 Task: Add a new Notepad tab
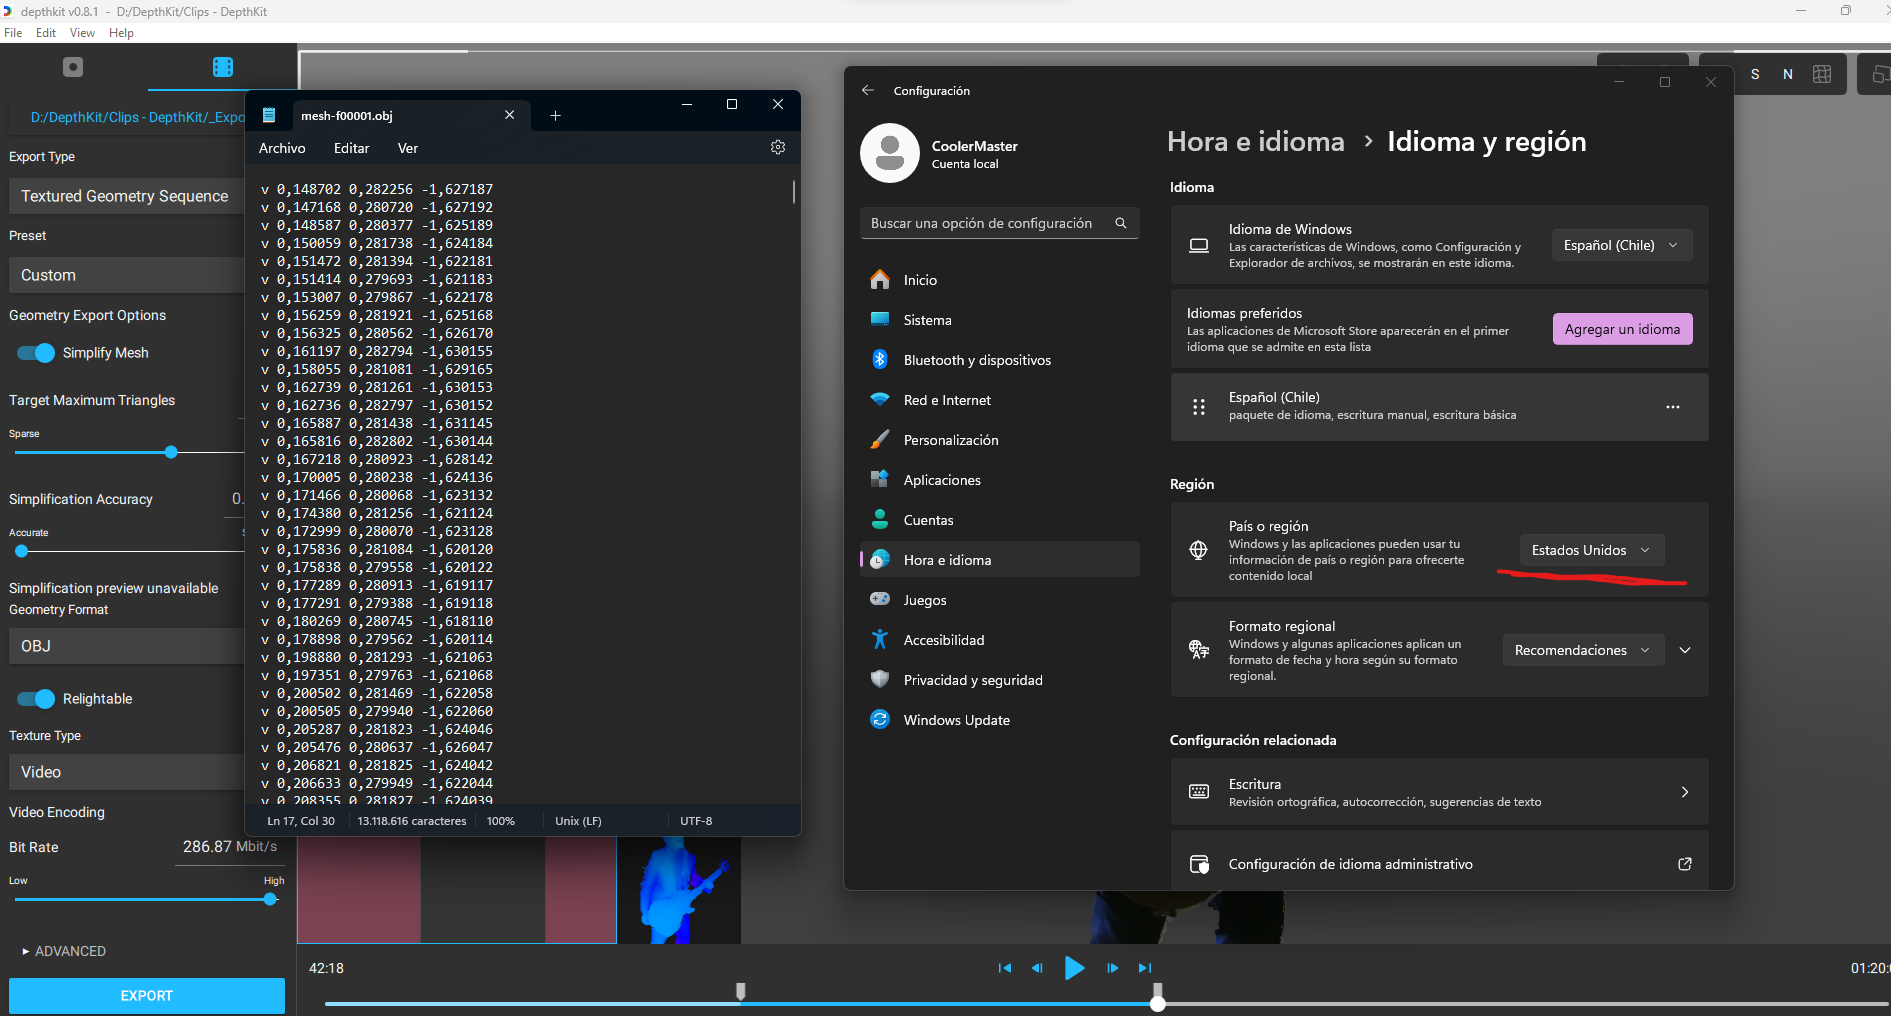[555, 116]
